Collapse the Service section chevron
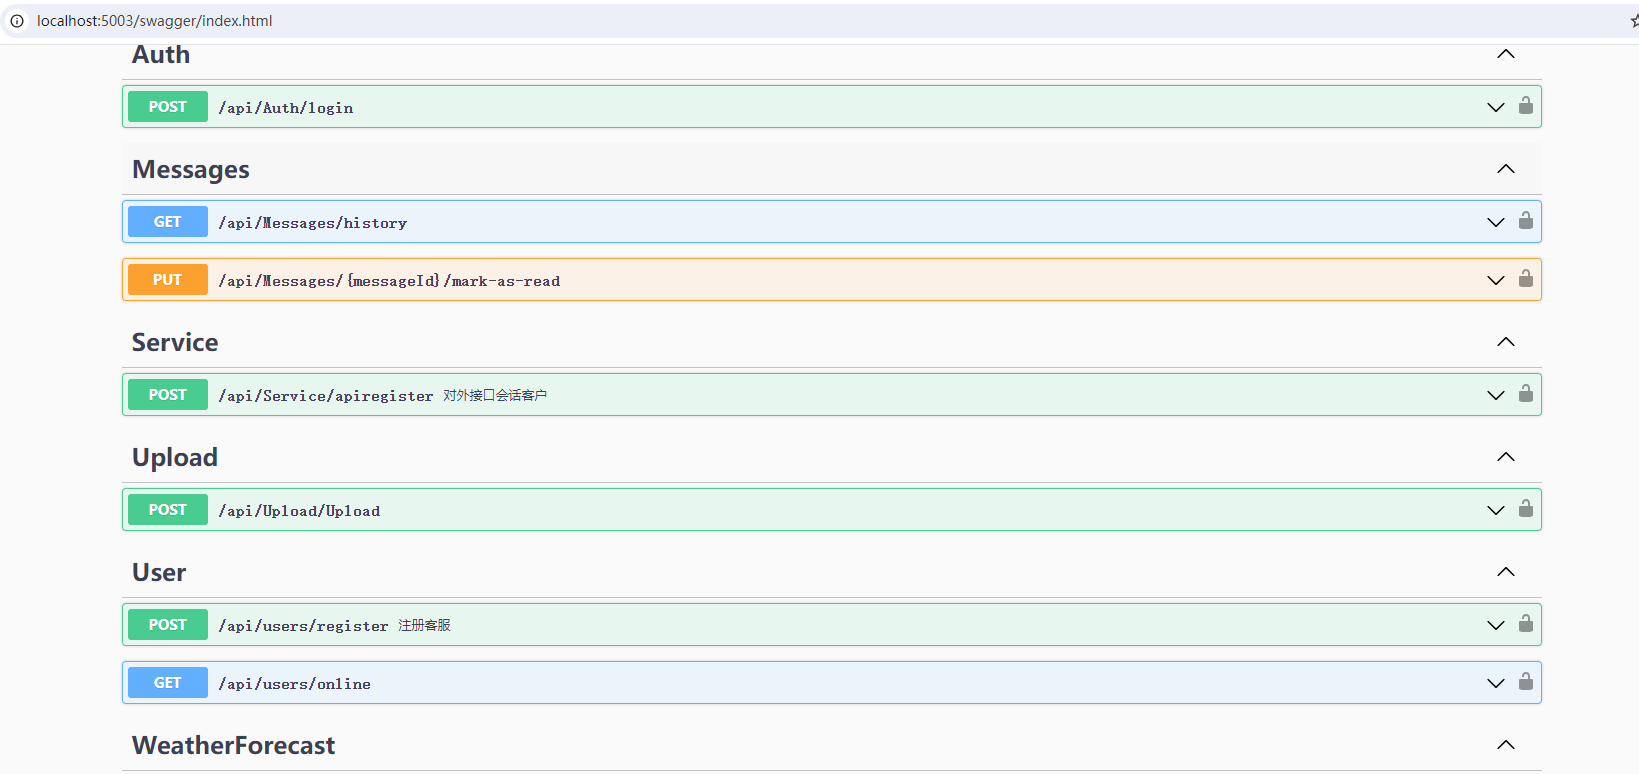The height and width of the screenshot is (774, 1639). pyautogui.click(x=1505, y=342)
